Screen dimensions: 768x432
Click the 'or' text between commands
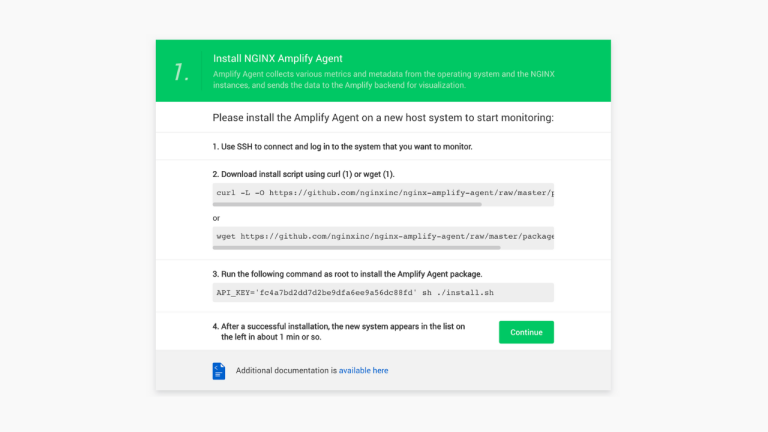216,218
